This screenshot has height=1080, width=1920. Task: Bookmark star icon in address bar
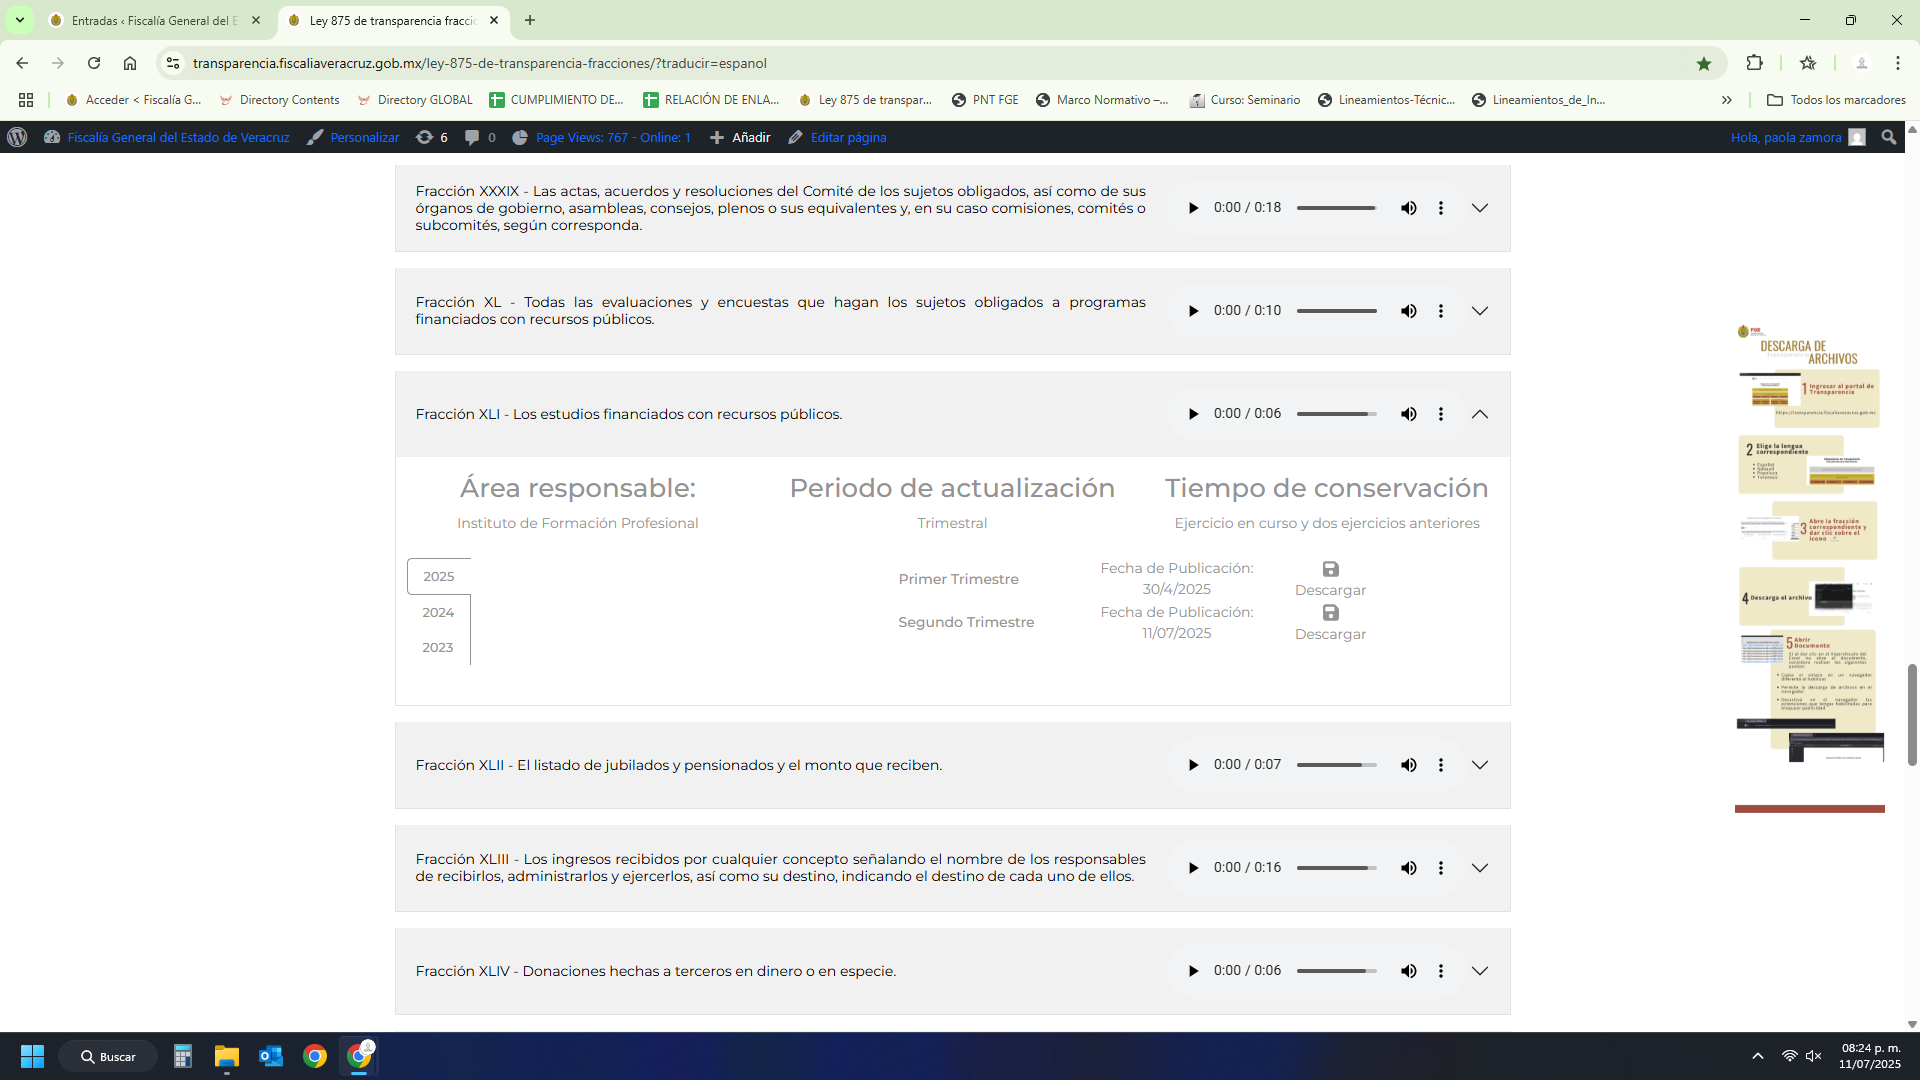point(1704,63)
